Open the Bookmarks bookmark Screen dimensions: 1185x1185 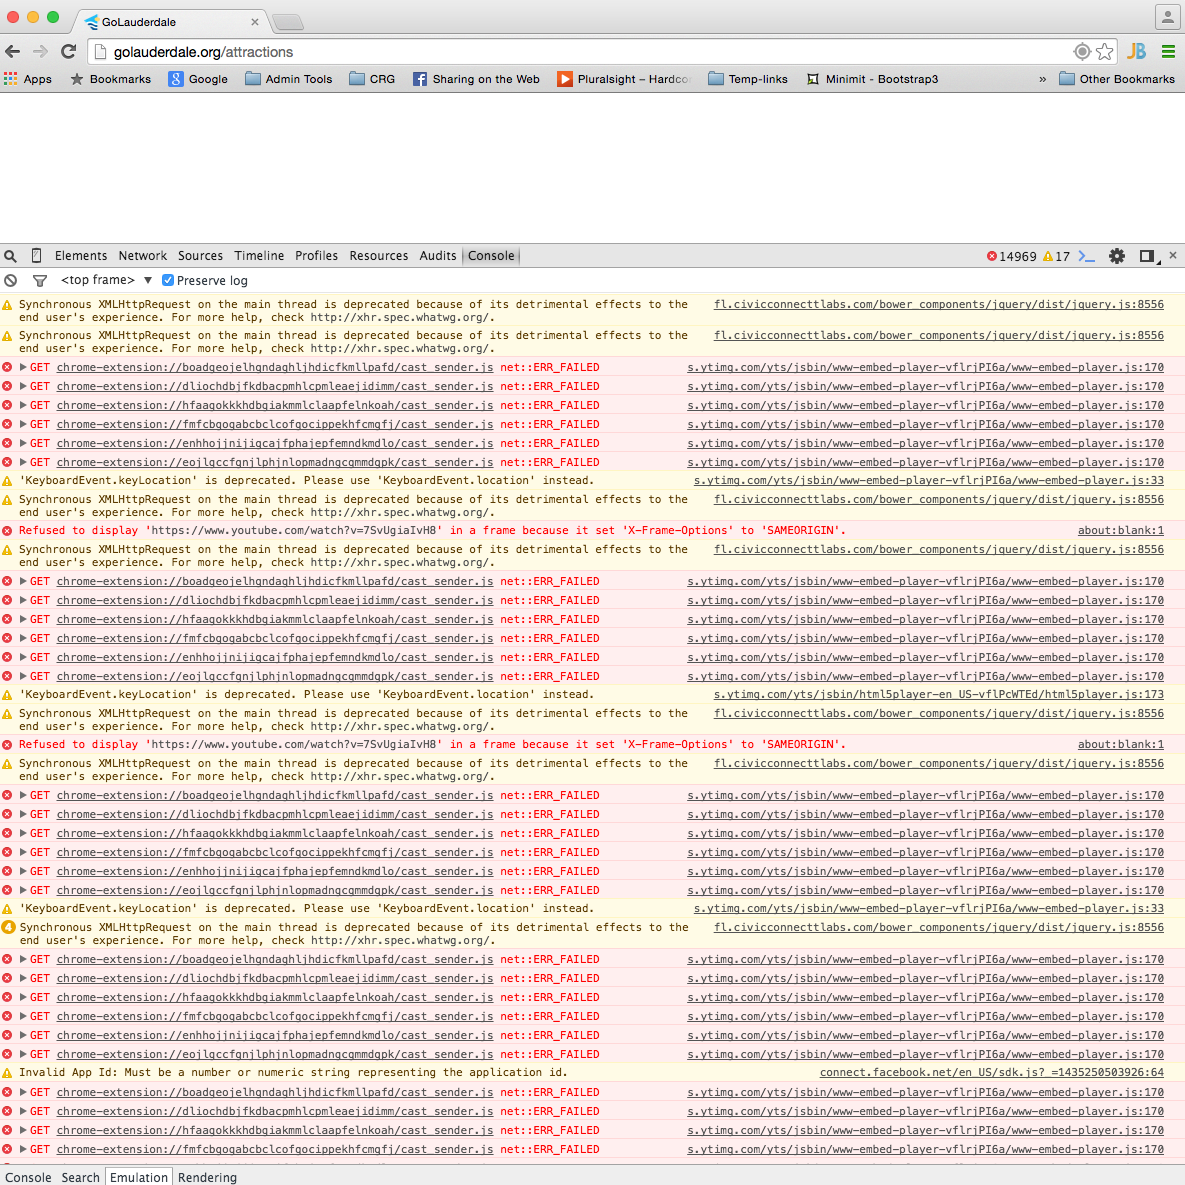(x=110, y=79)
